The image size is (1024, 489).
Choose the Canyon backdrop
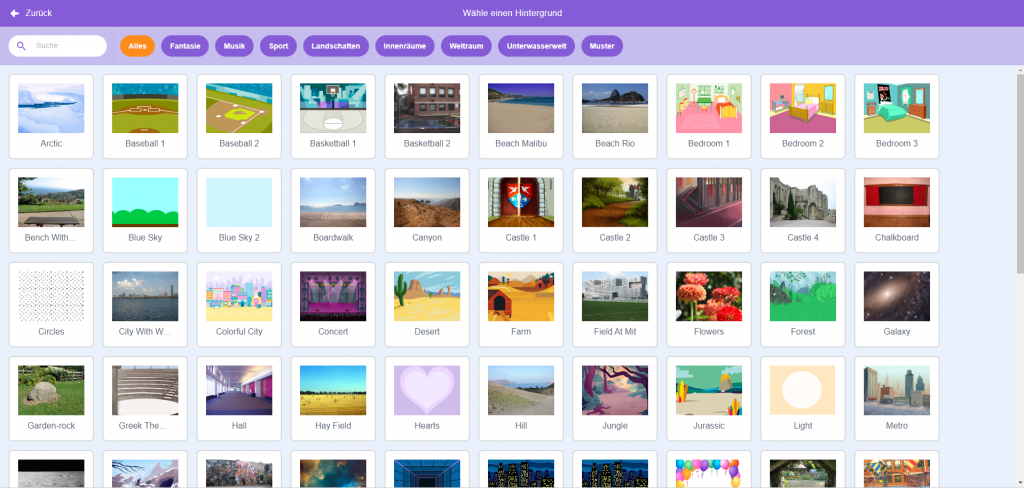pos(427,210)
